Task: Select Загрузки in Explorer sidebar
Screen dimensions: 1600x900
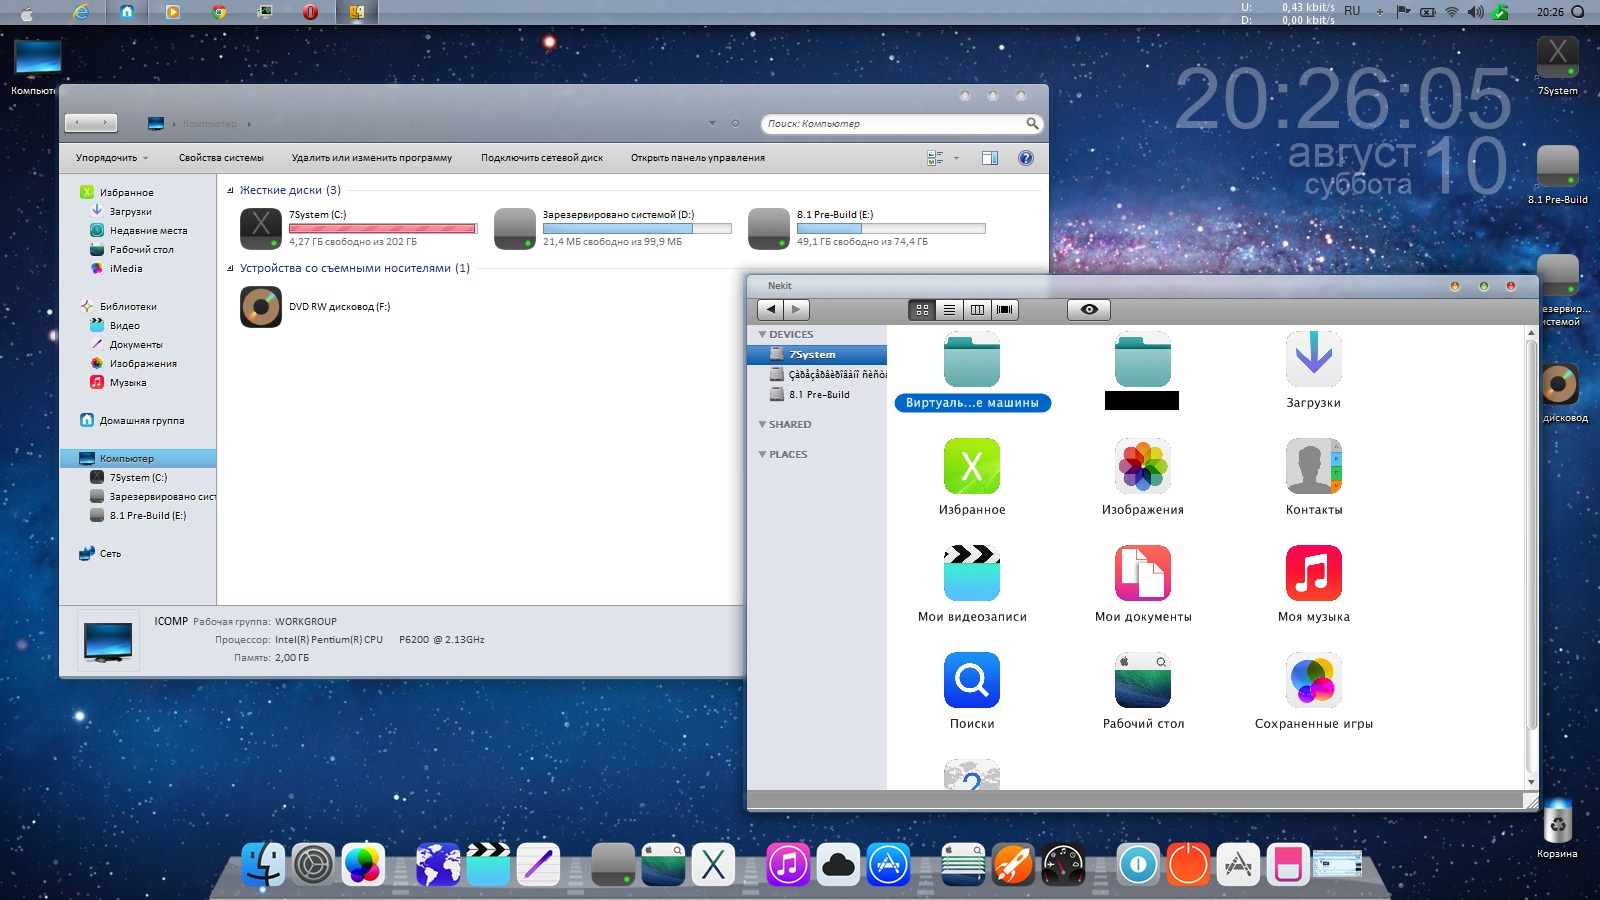Action: [x=131, y=212]
